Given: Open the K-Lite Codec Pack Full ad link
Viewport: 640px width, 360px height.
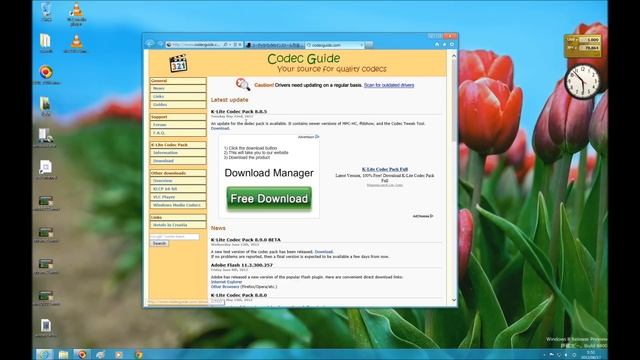Looking at the screenshot, I should click(x=384, y=169).
